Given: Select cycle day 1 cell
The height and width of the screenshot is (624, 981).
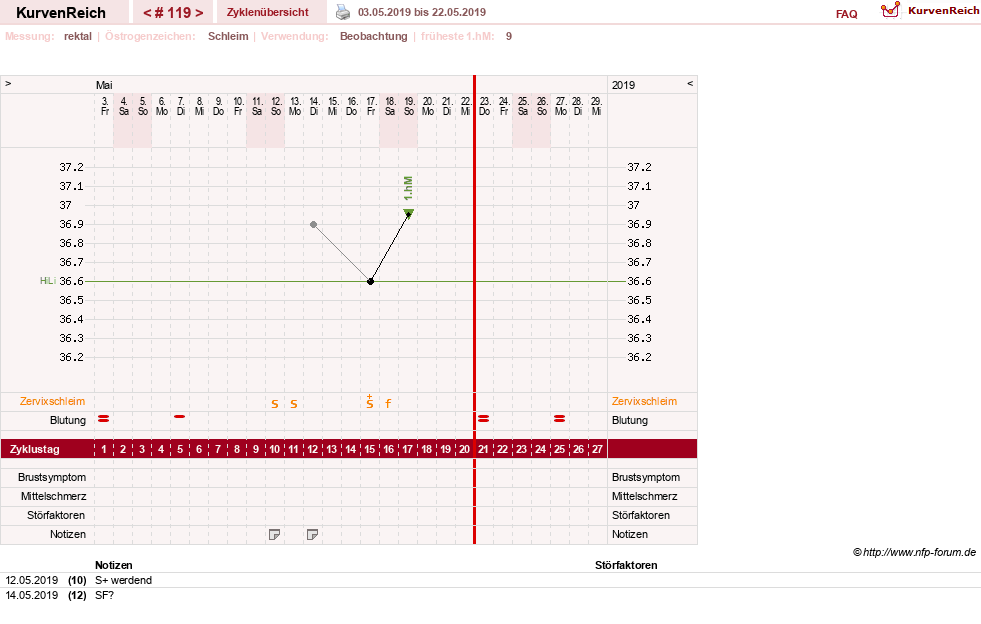Looking at the screenshot, I should [x=104, y=449].
